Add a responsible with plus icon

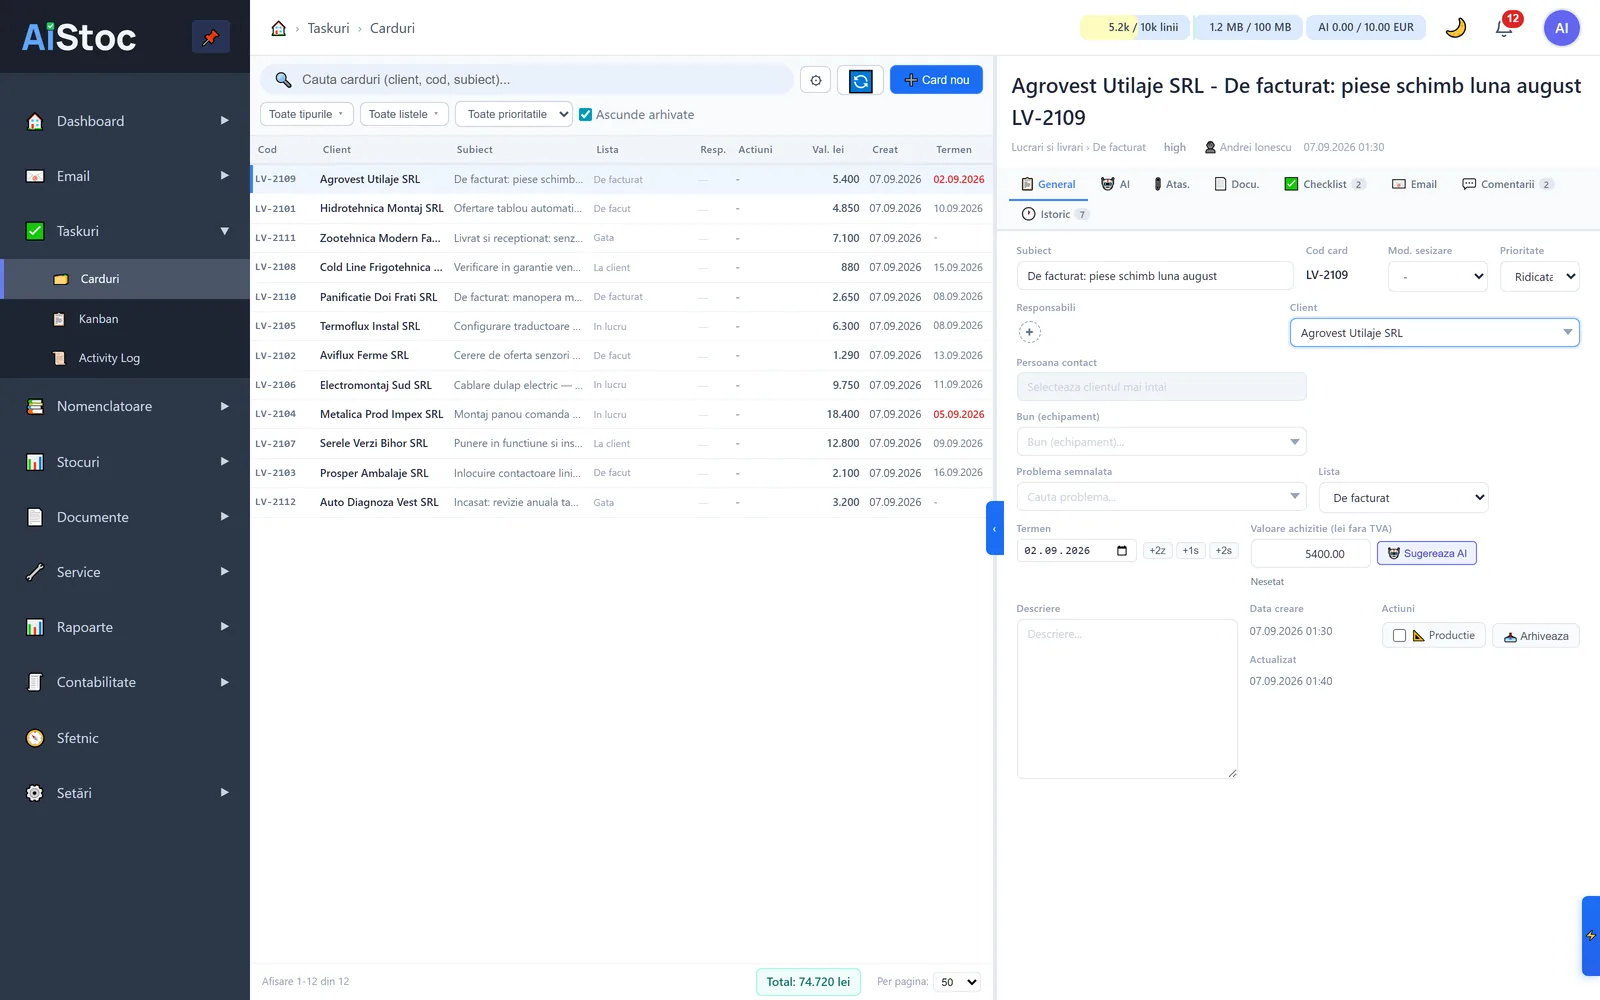coord(1029,332)
